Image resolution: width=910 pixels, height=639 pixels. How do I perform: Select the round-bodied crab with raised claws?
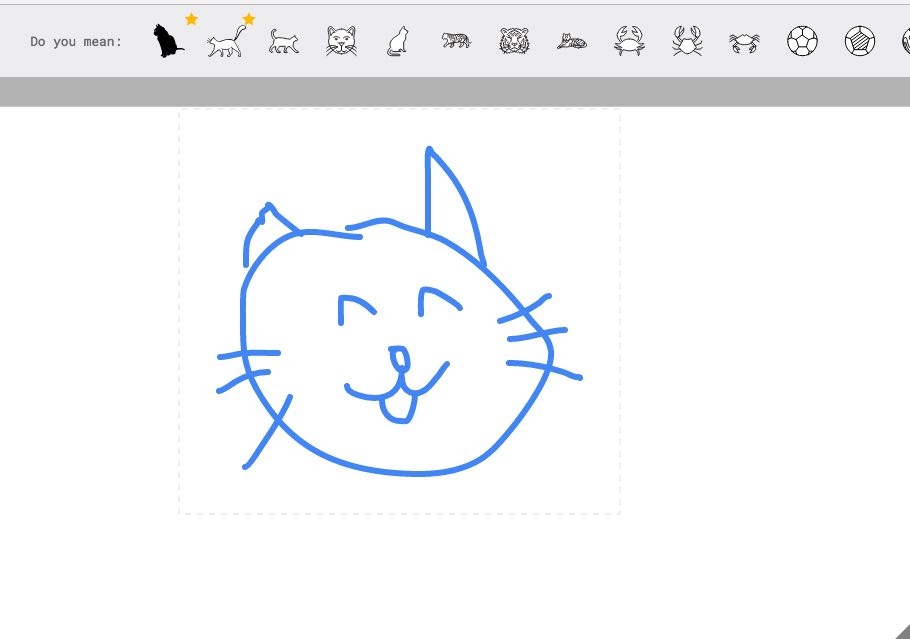(x=629, y=41)
